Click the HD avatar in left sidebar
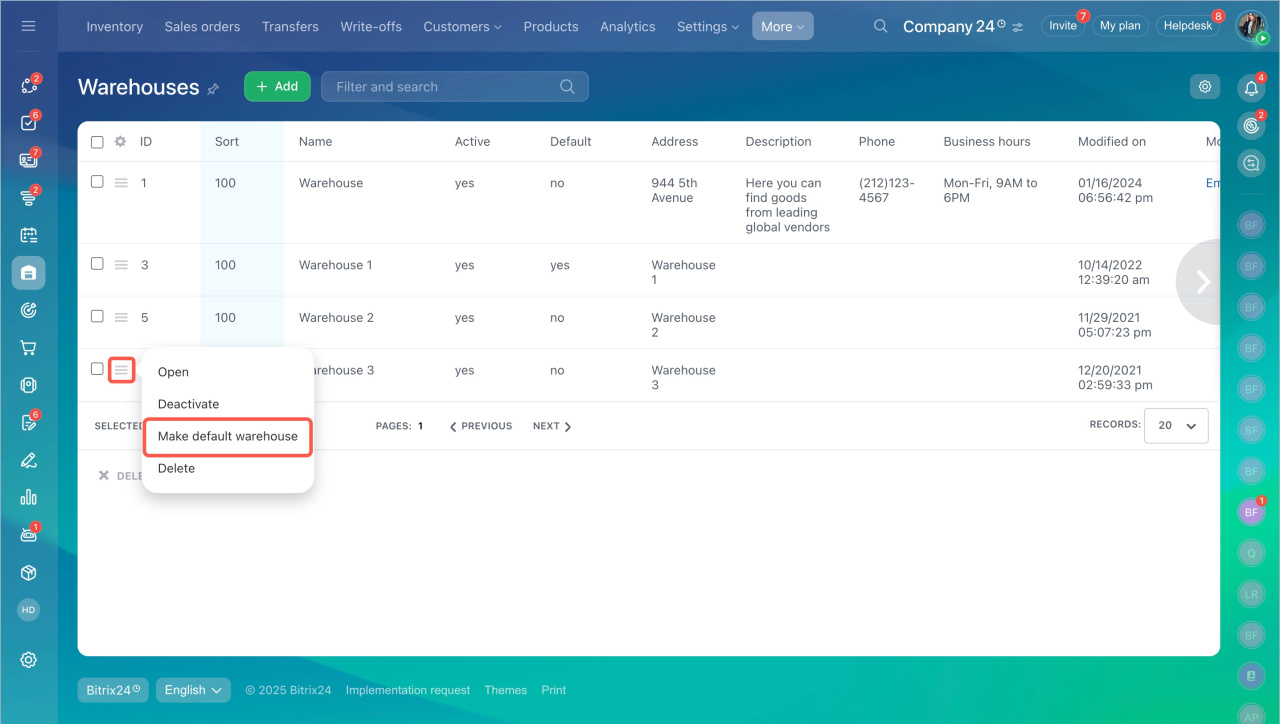 pyautogui.click(x=28, y=609)
